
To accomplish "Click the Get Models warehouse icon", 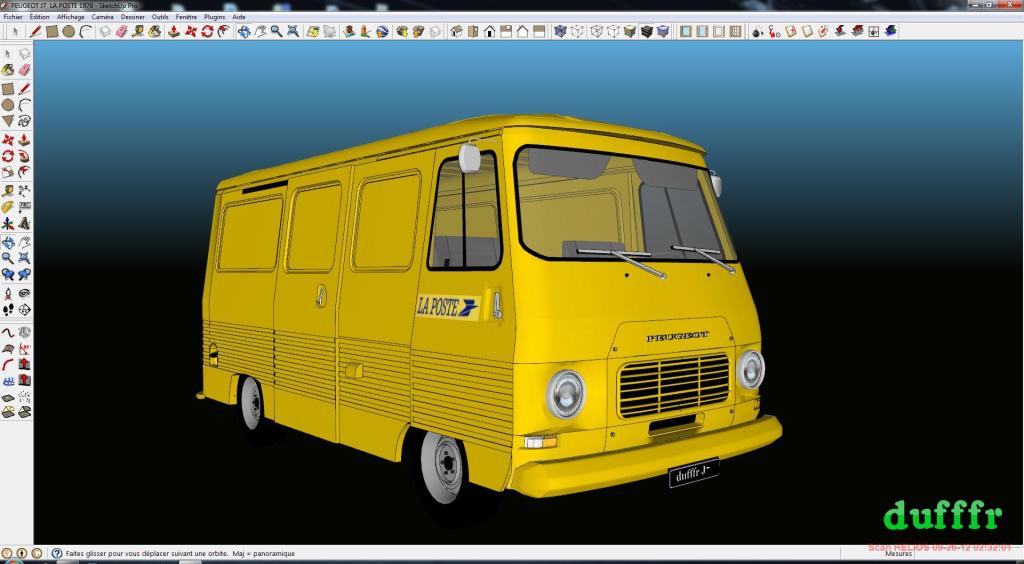I will [402, 31].
